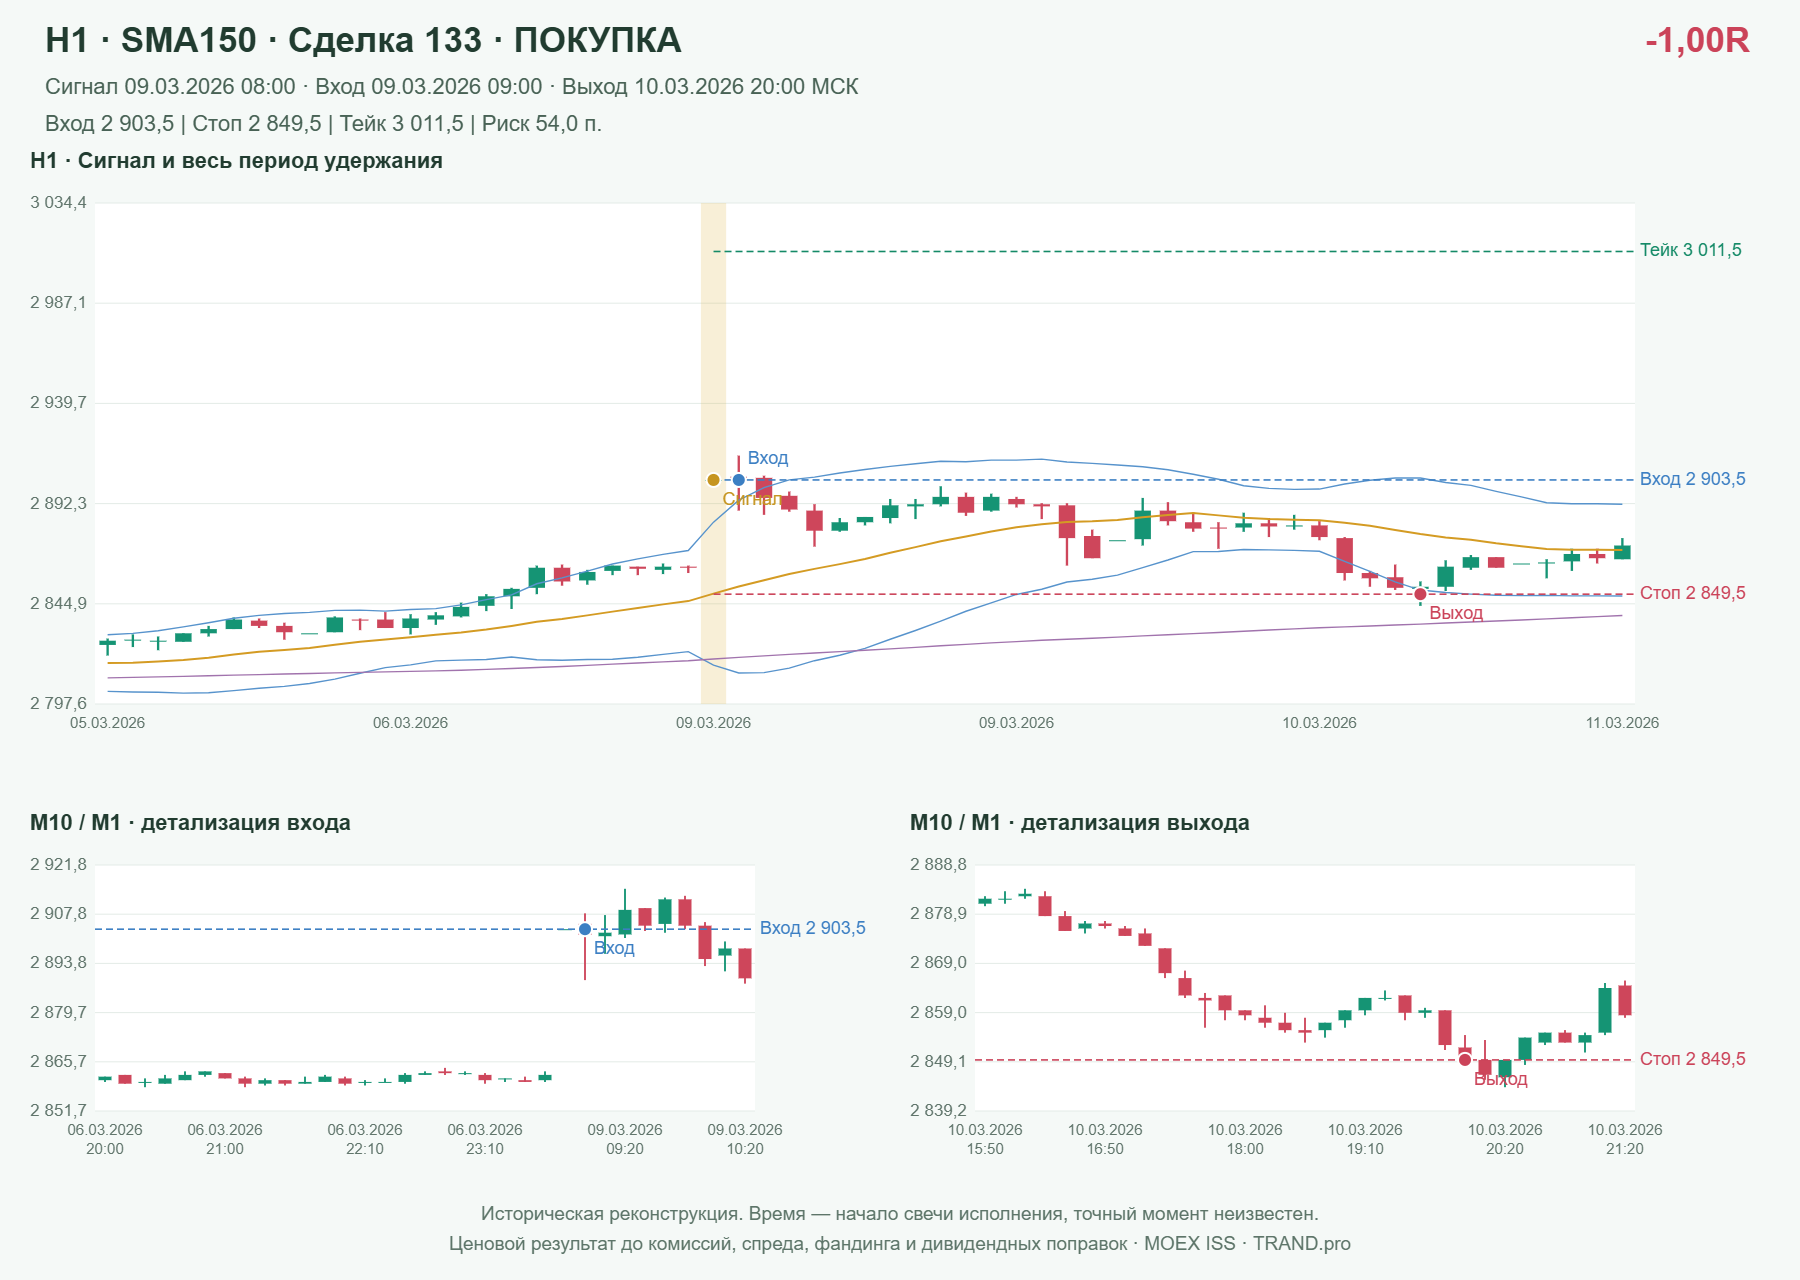Click the 'Вход' annotation above H1 entry marker

click(x=768, y=458)
